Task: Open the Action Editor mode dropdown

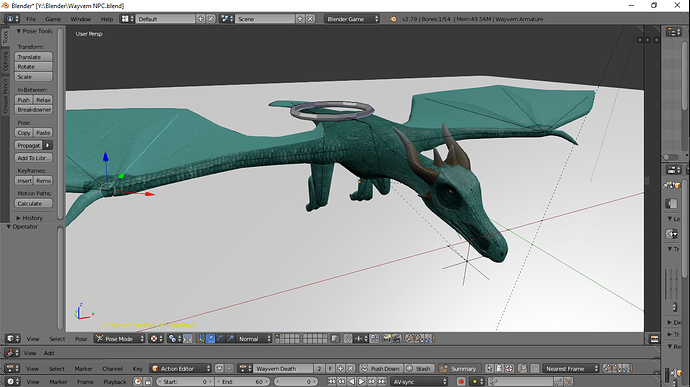Action: click(180, 369)
